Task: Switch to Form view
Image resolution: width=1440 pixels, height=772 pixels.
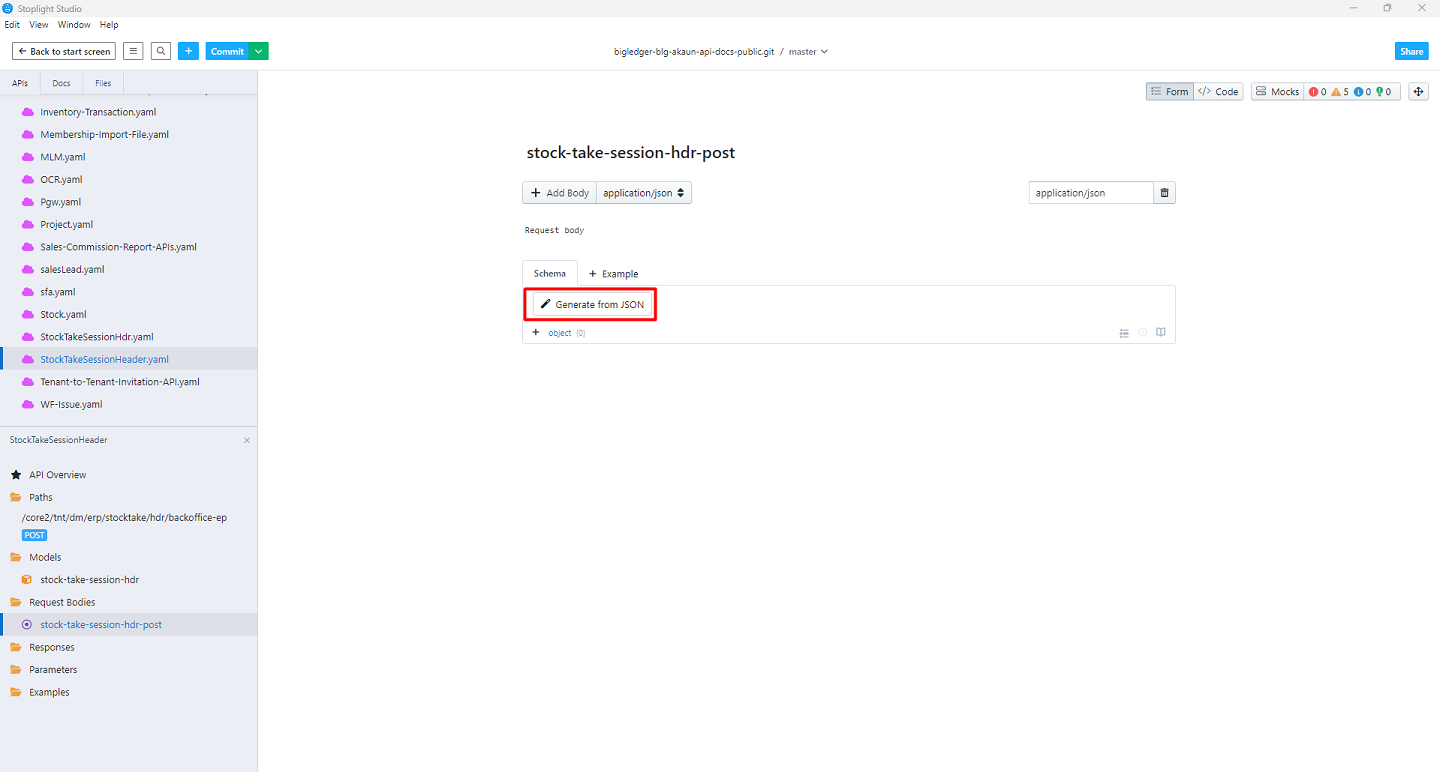Action: [x=1168, y=91]
